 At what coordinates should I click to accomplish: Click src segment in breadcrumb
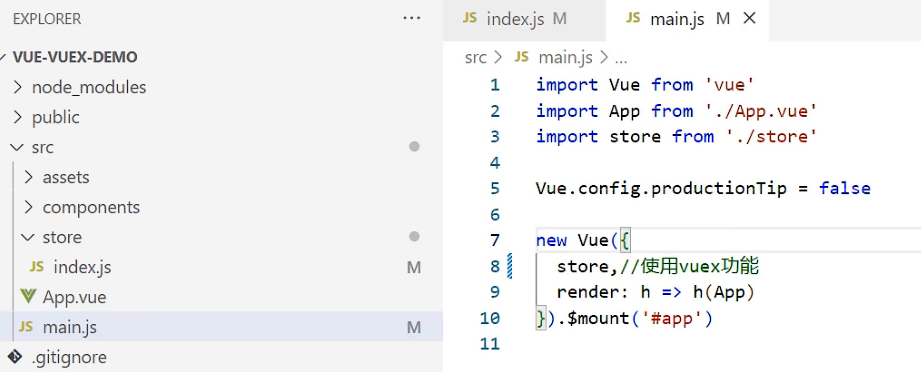[476, 58]
